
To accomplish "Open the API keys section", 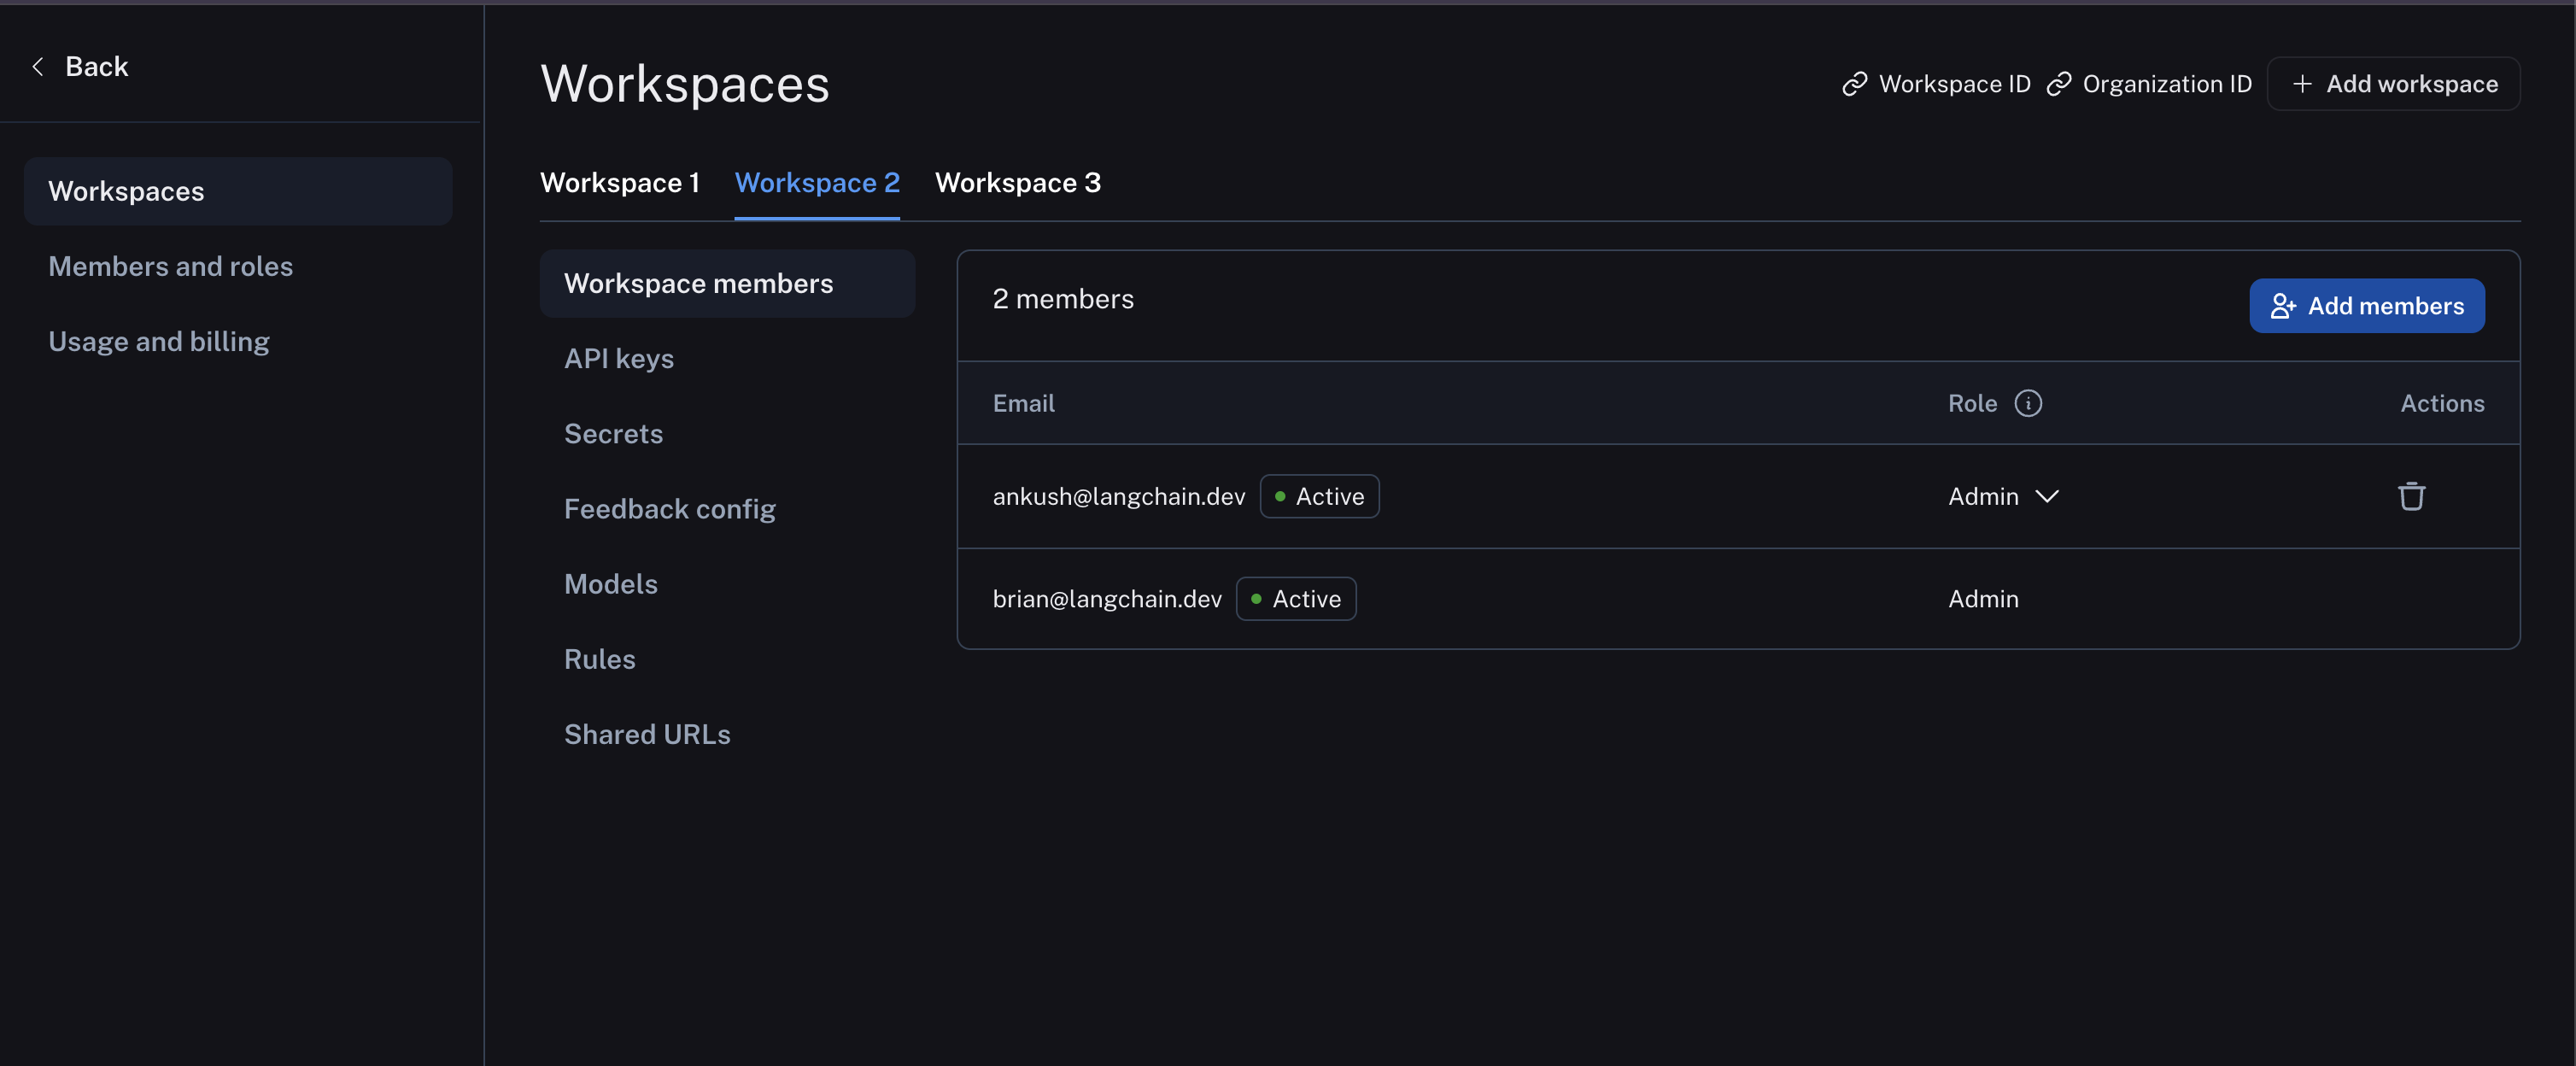I will [618, 358].
